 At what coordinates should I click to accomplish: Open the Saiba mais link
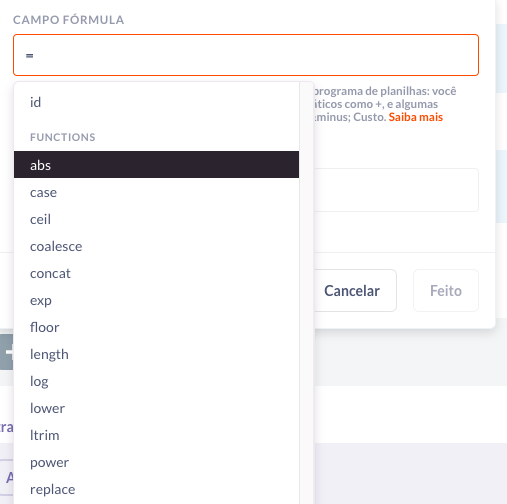point(416,117)
